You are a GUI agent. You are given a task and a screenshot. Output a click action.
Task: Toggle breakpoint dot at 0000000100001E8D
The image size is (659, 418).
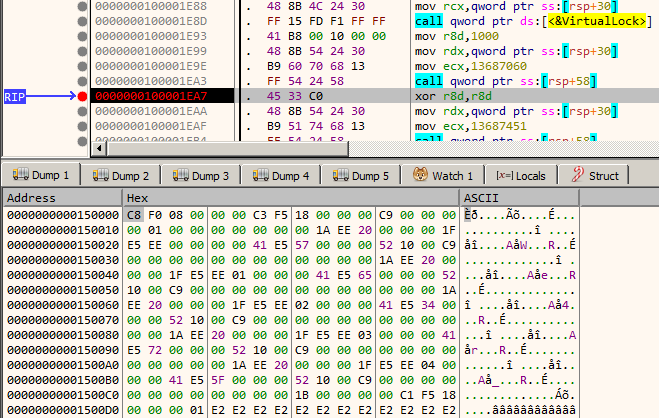[x=82, y=21]
